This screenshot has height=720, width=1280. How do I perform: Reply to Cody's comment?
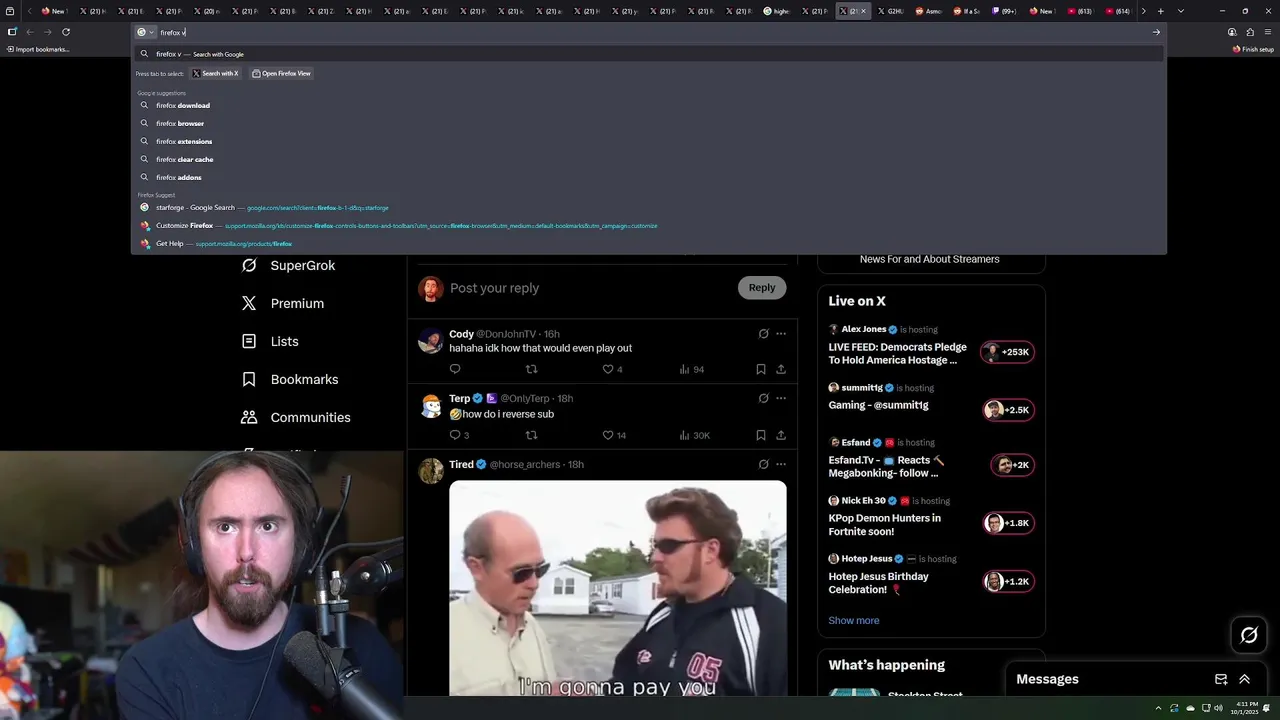455,369
